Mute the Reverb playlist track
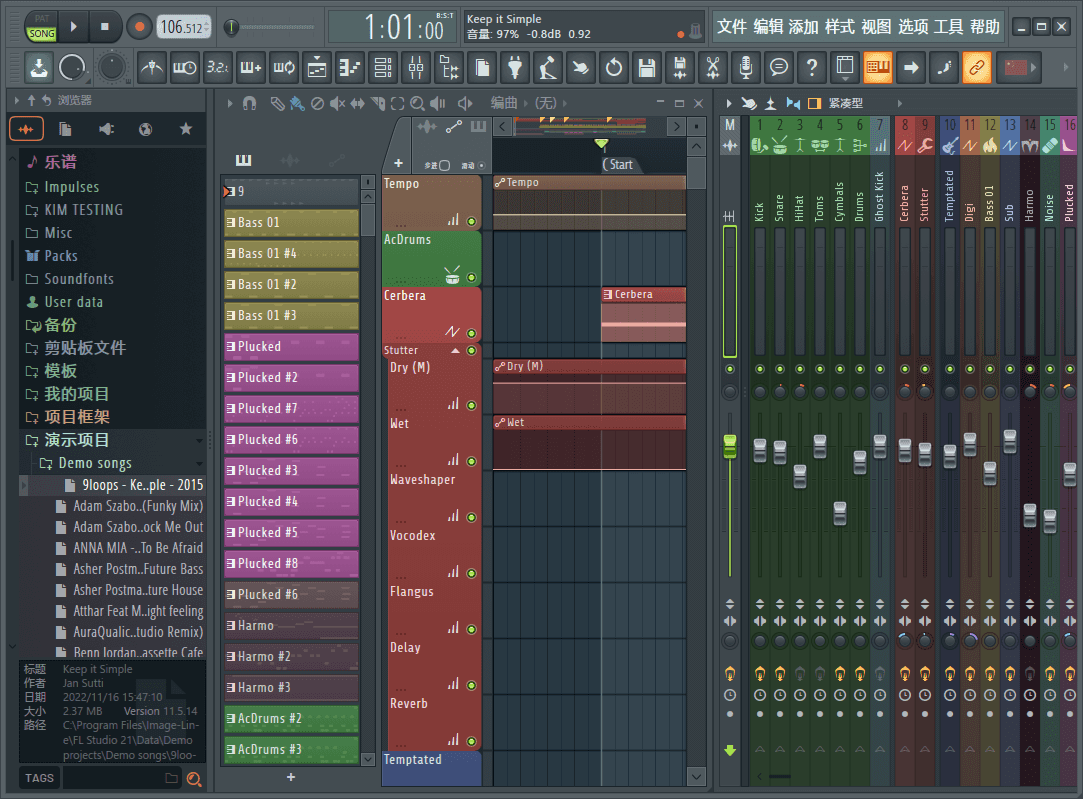 click(x=472, y=741)
